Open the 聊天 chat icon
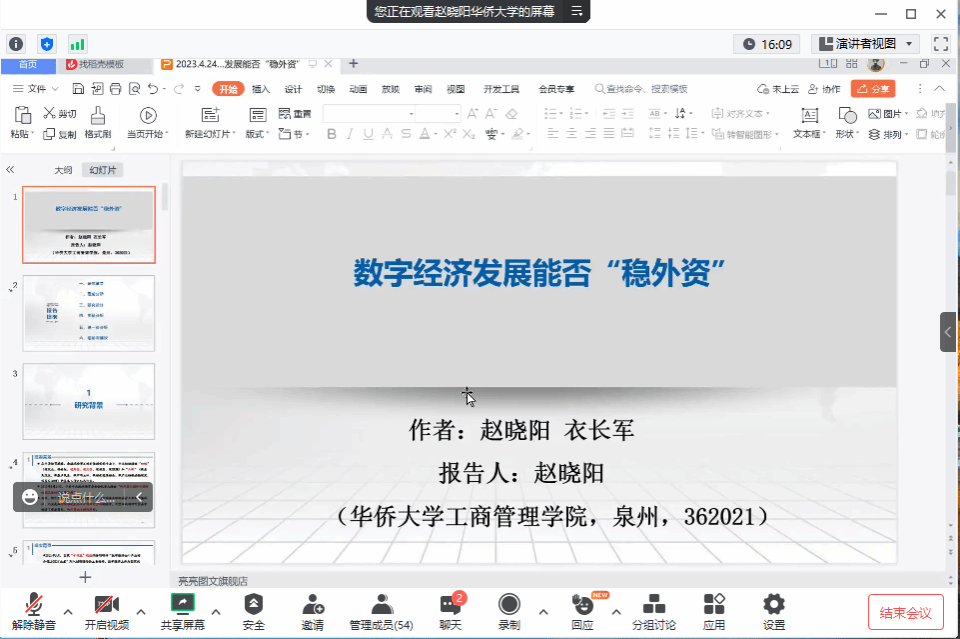This screenshot has height=639, width=960. [x=450, y=611]
